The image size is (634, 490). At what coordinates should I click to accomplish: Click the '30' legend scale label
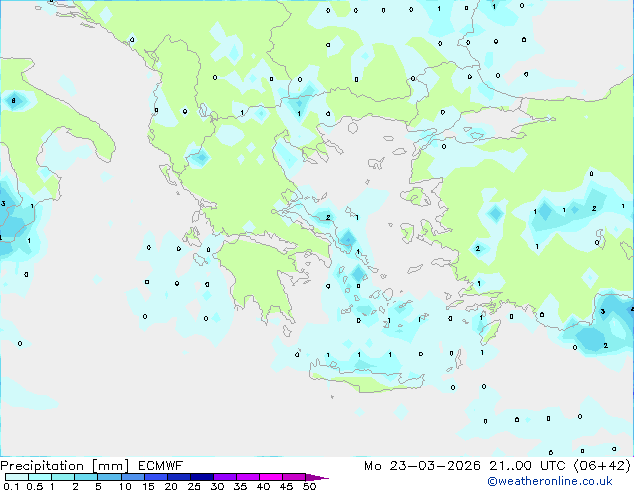217,486
